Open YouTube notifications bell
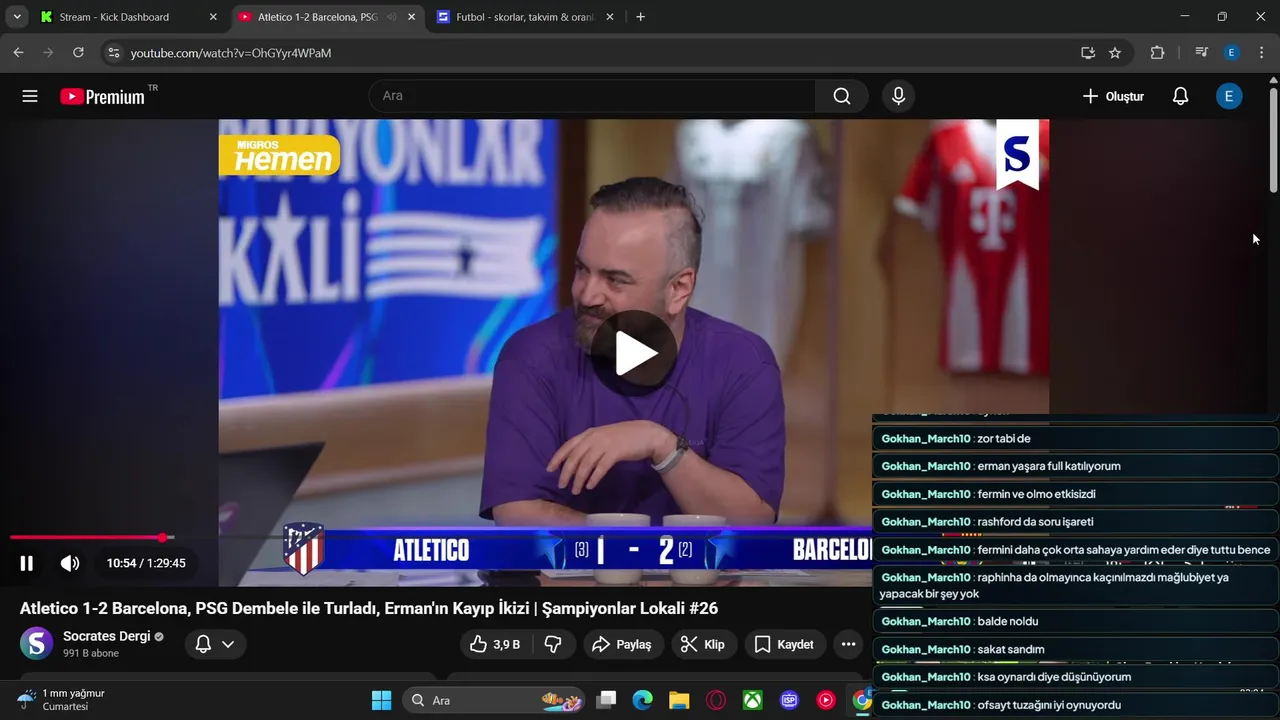1280x720 pixels. coord(1180,96)
